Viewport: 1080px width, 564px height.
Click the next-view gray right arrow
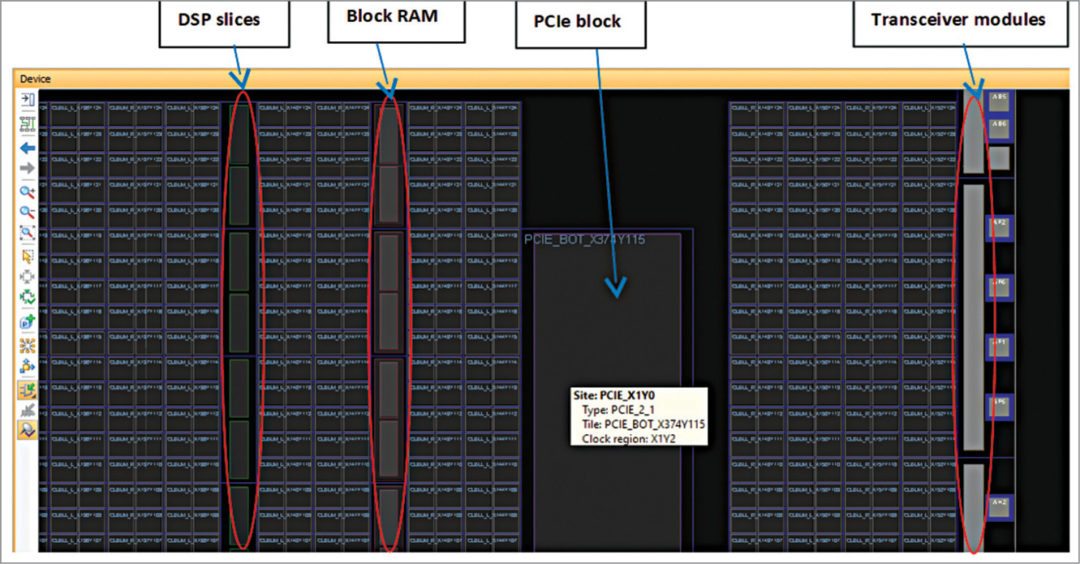[x=27, y=168]
